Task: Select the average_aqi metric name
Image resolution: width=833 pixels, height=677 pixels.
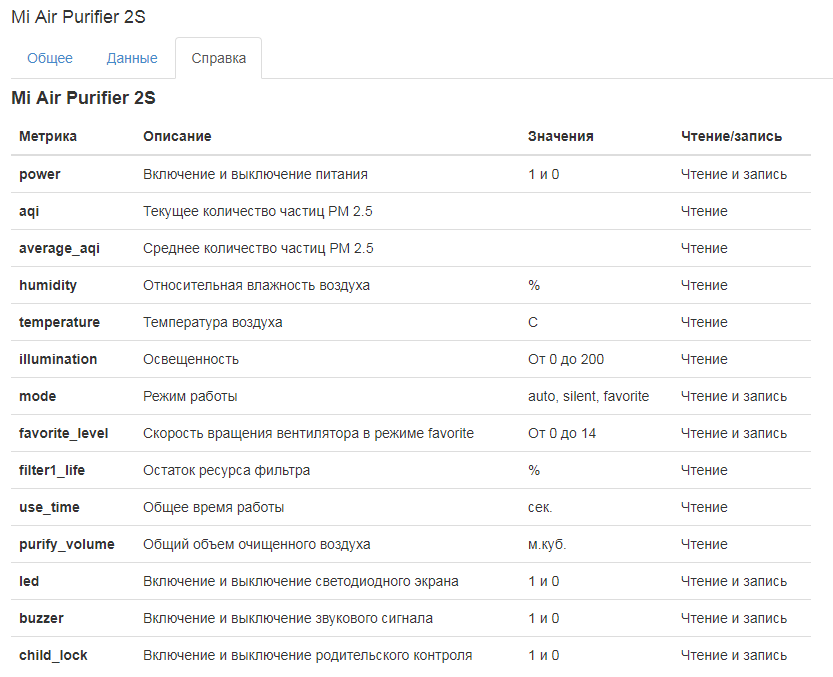Action: pyautogui.click(x=60, y=248)
